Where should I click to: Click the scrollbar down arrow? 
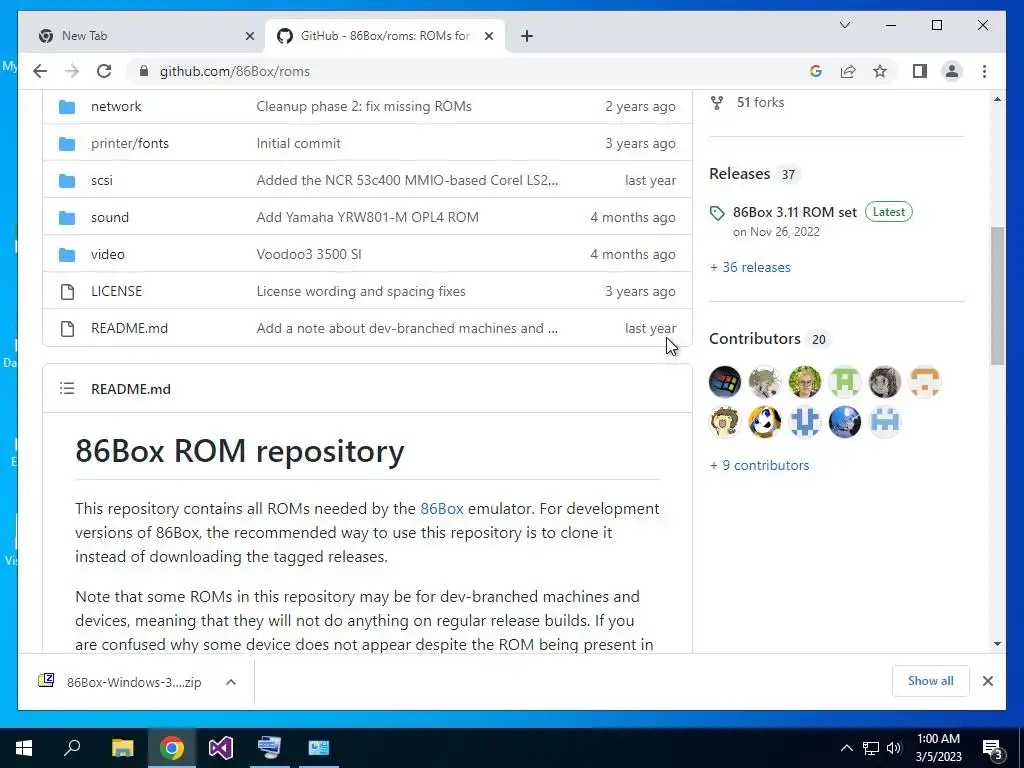tap(997, 644)
